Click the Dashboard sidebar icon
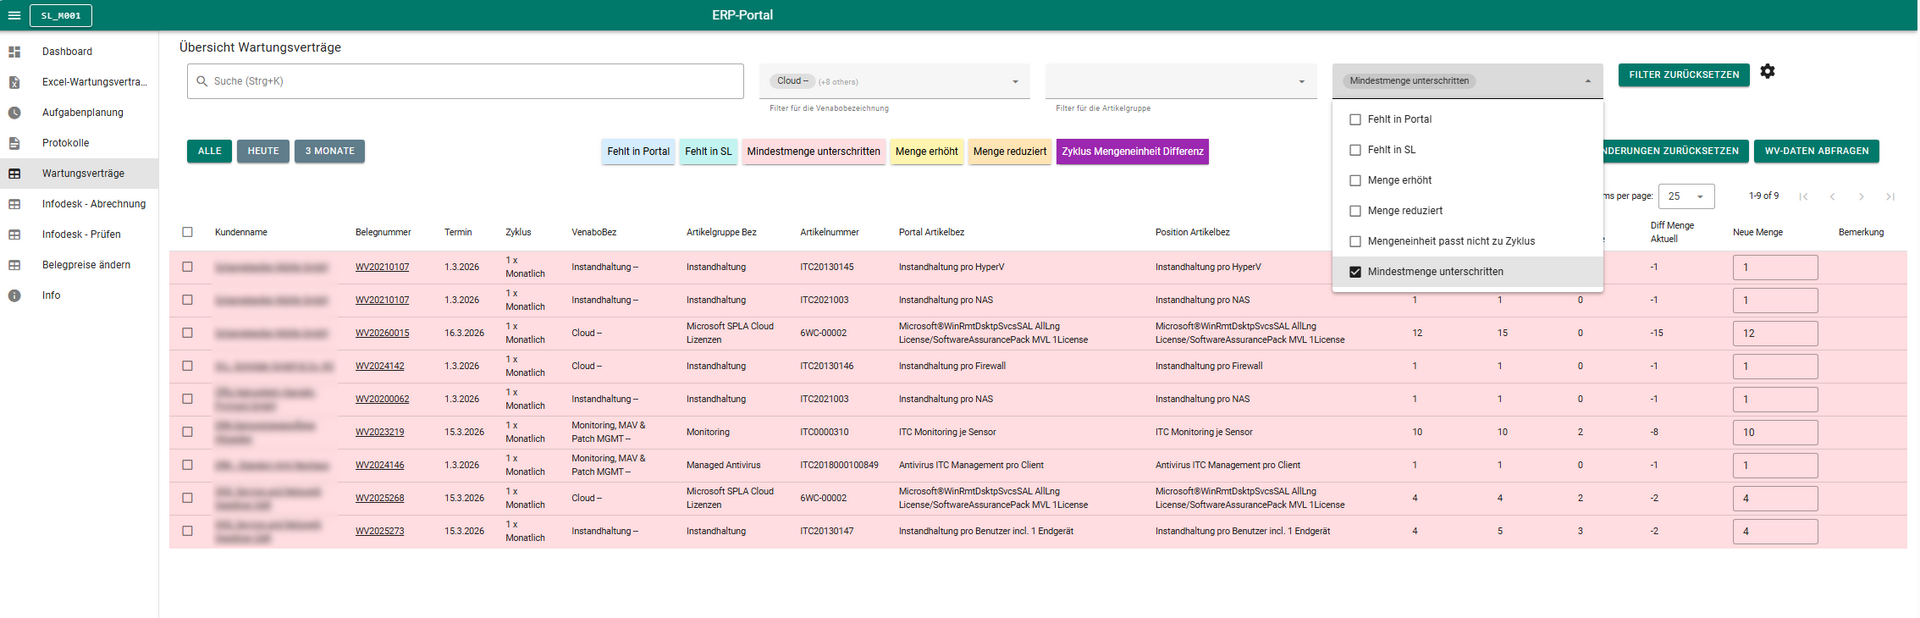 coord(14,52)
